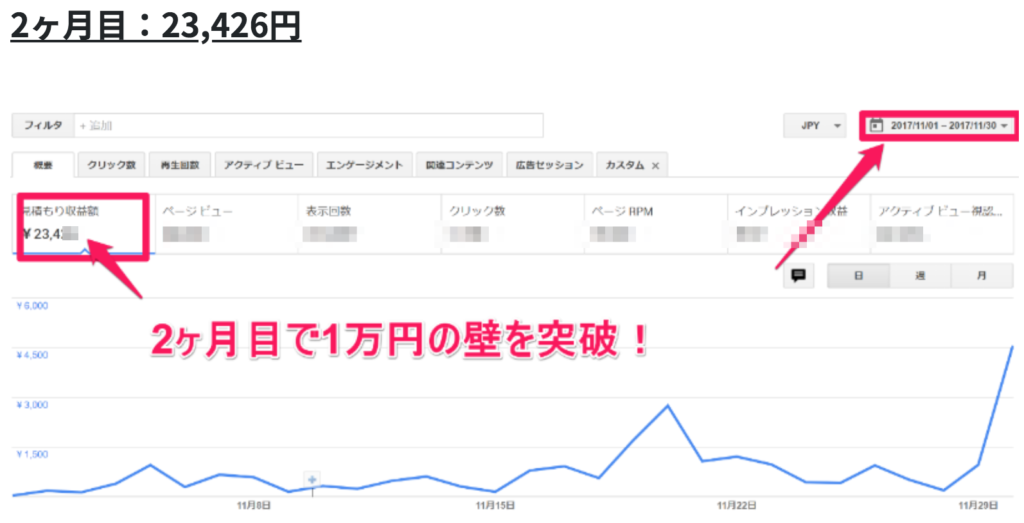The width and height of the screenshot is (1024, 523).
Task: Switch chart granularity to 日 (day)
Action: coord(858,277)
